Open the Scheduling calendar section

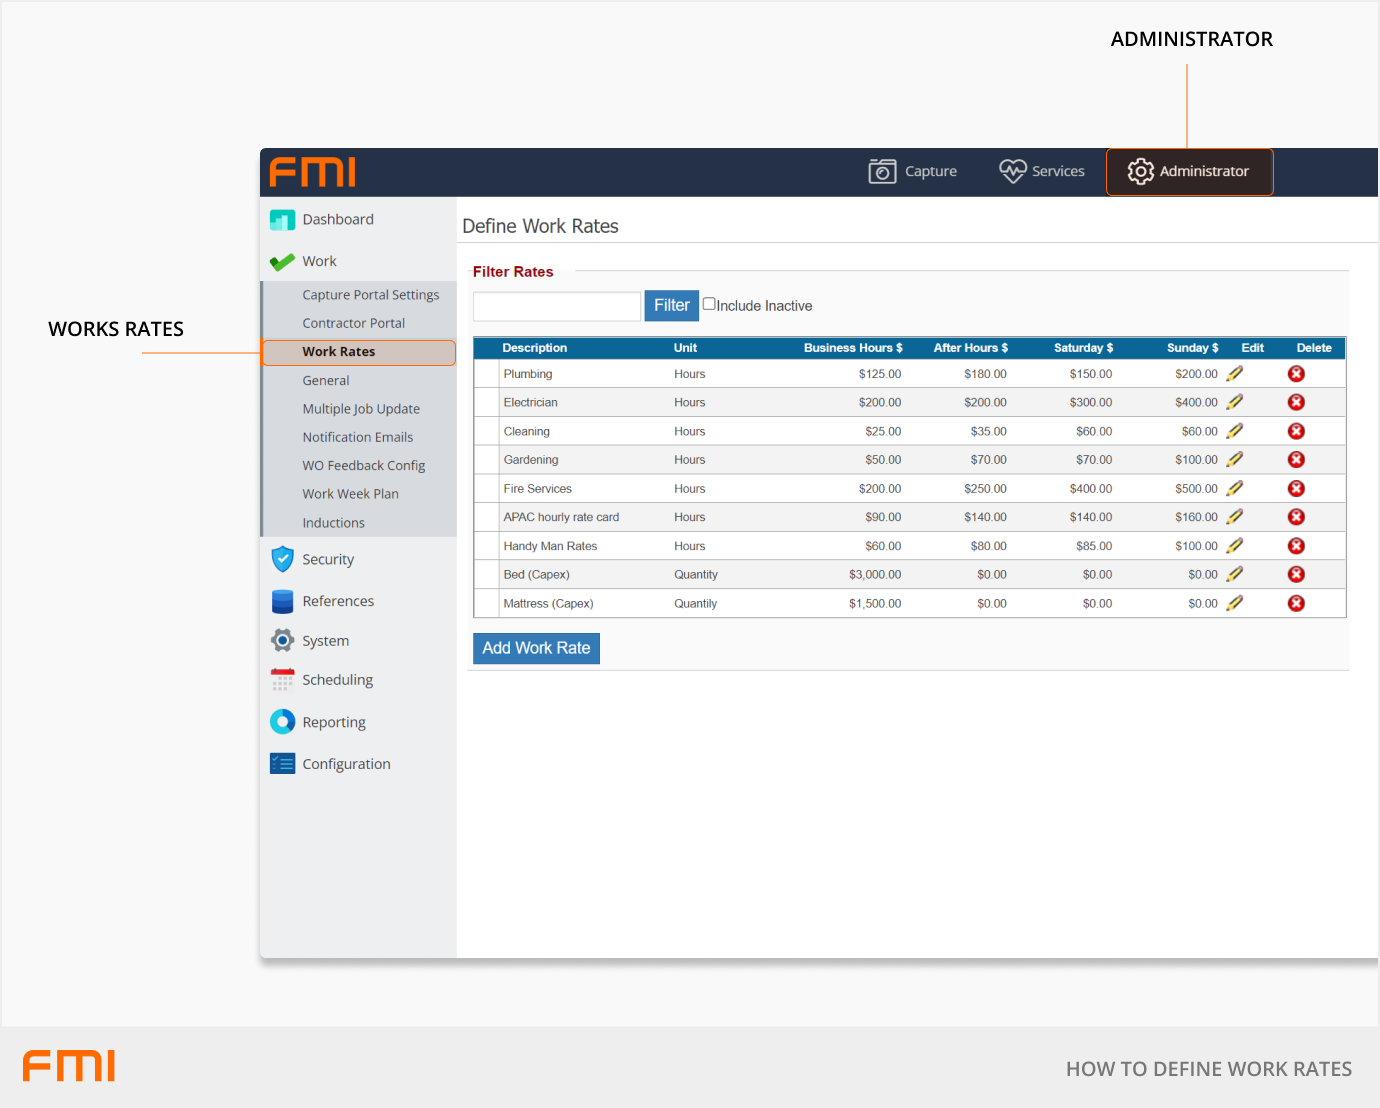[337, 680]
